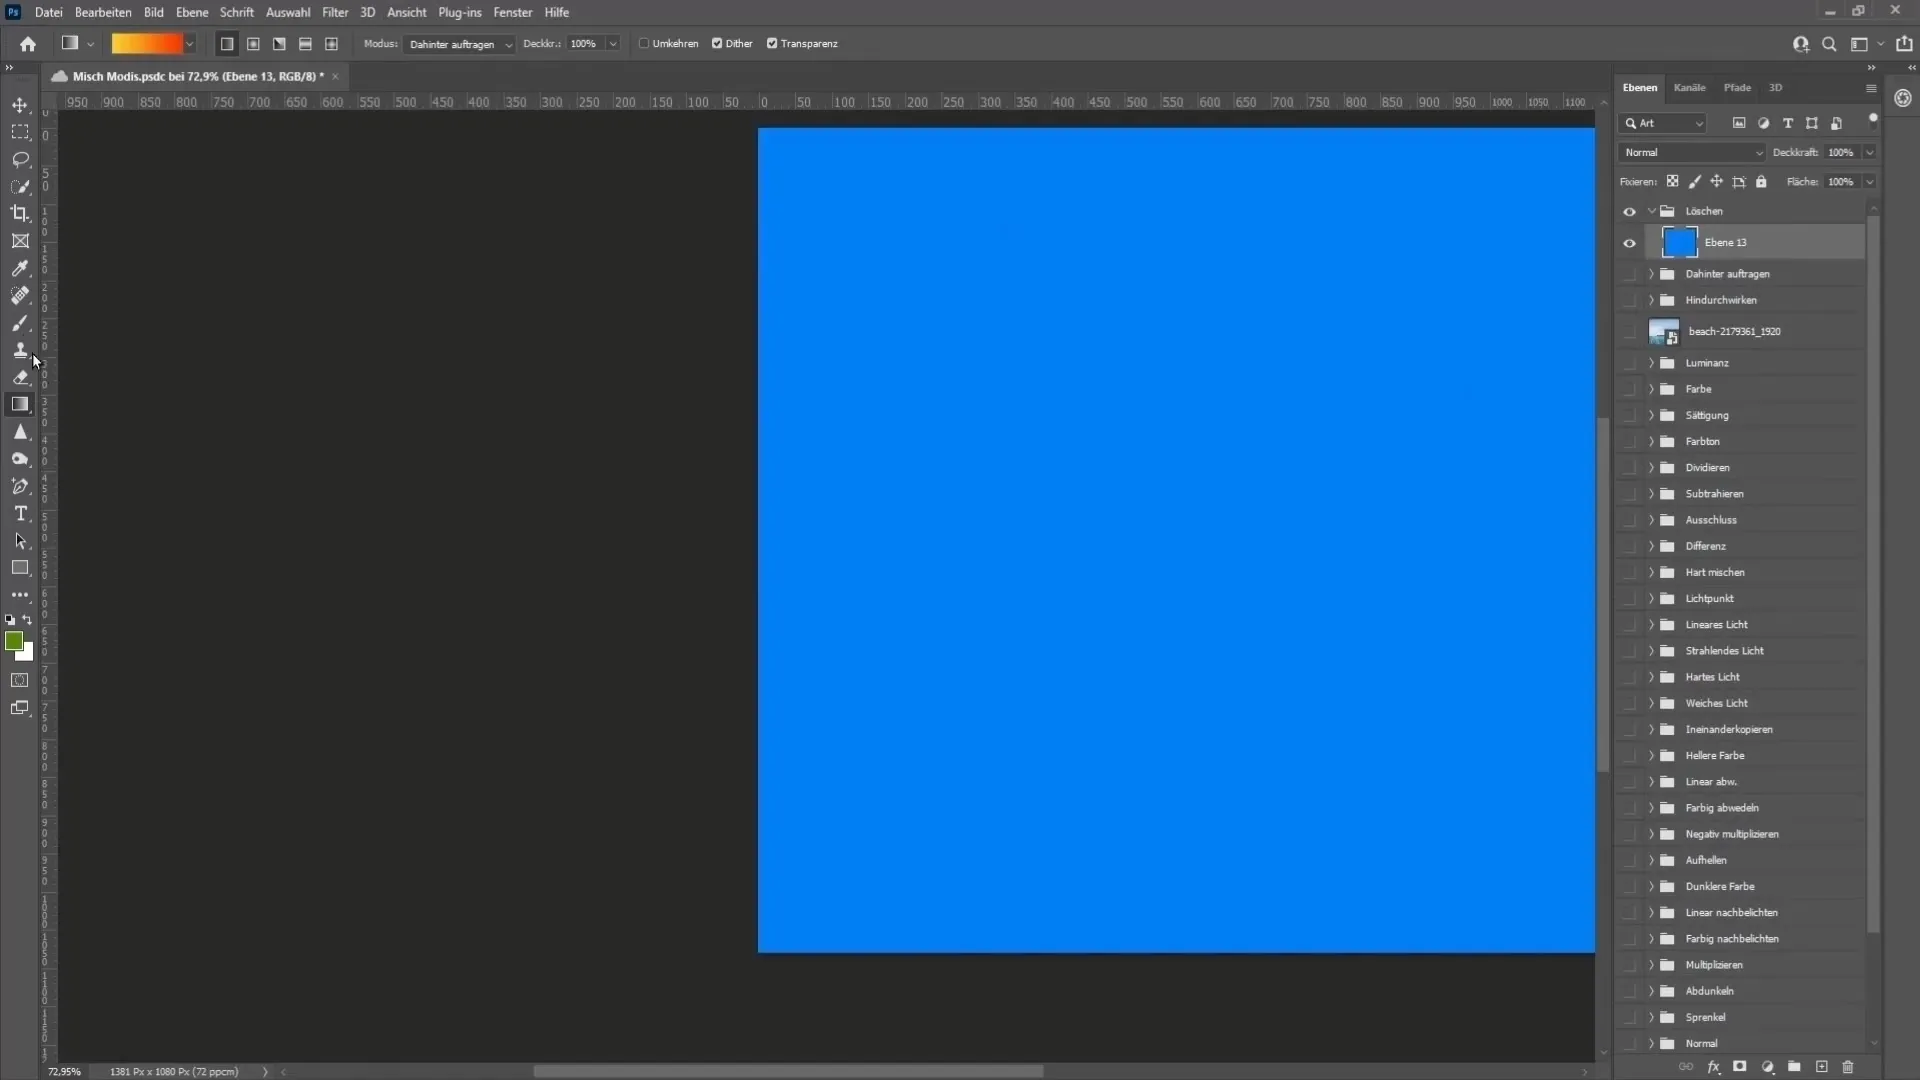This screenshot has height=1080, width=1920.
Task: Toggle the Umkehren checkbox
Action: pos(642,44)
